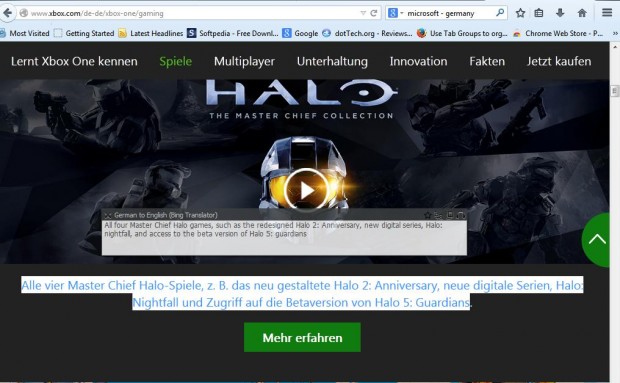Reload the page with the refresh icon
Image resolution: width=620 pixels, height=383 pixels.
(373, 13)
